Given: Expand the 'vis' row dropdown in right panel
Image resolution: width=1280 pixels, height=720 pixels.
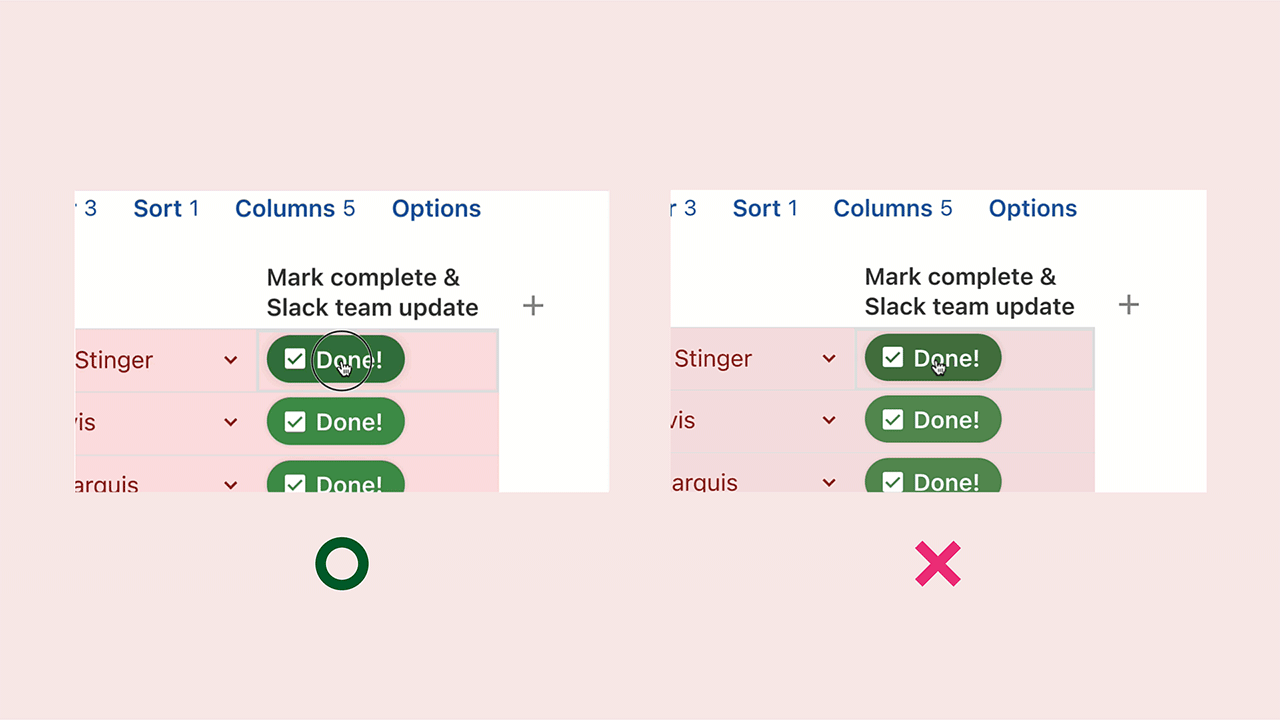Looking at the screenshot, I should (829, 420).
